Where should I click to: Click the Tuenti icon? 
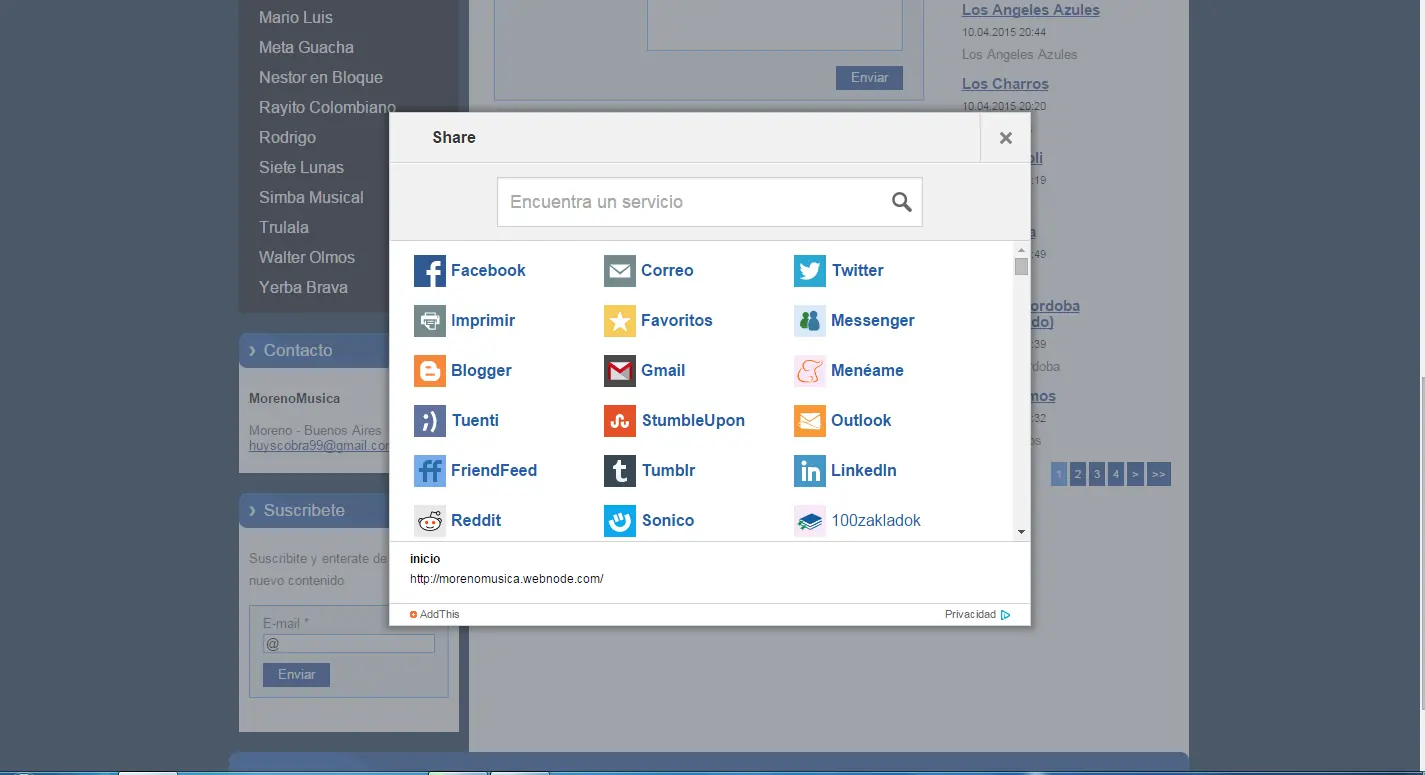[x=430, y=421]
